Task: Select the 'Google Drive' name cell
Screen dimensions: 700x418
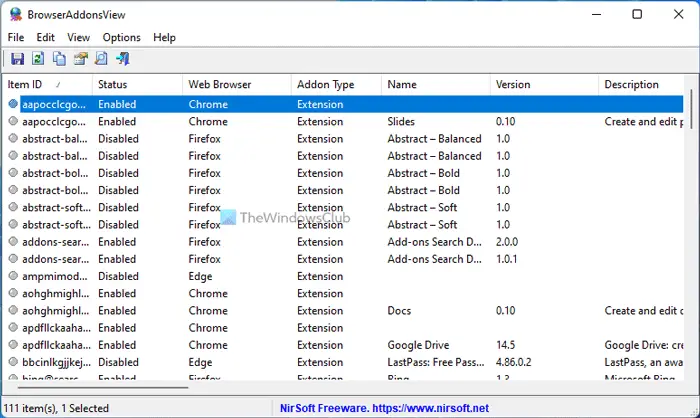Action: [x=418, y=345]
